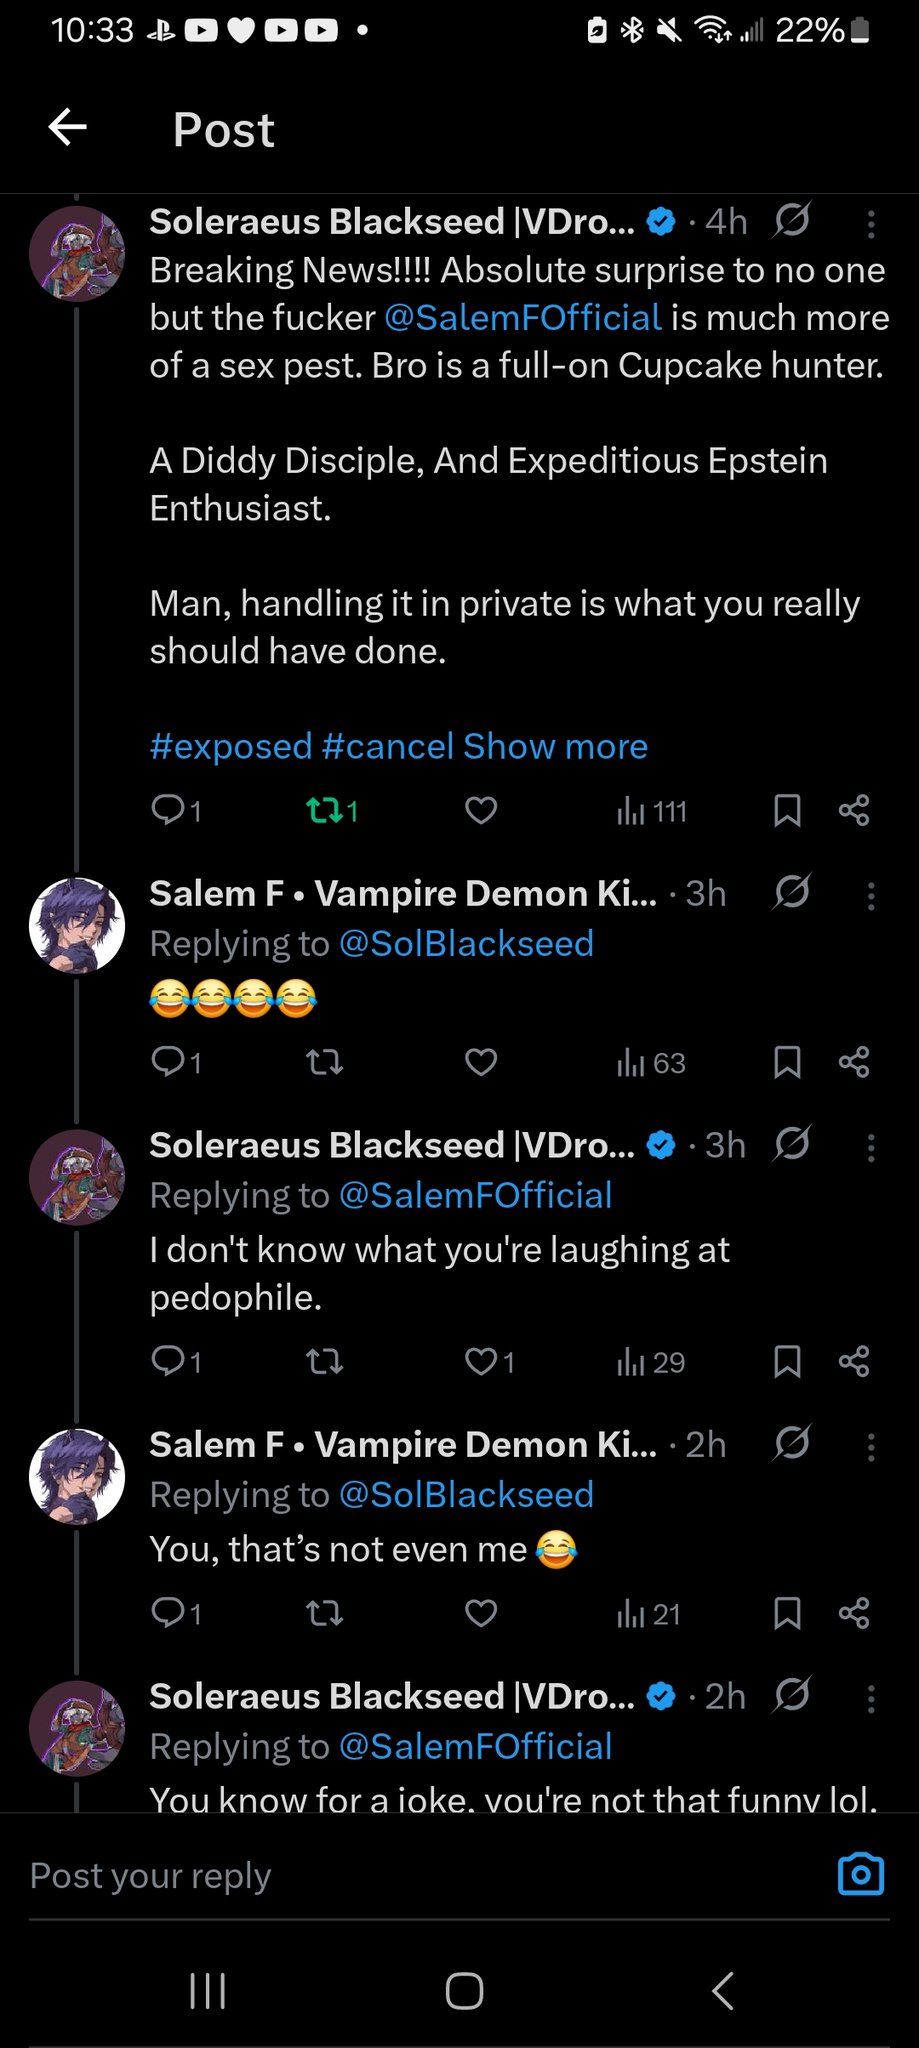Expand post text with Show more

(x=555, y=747)
